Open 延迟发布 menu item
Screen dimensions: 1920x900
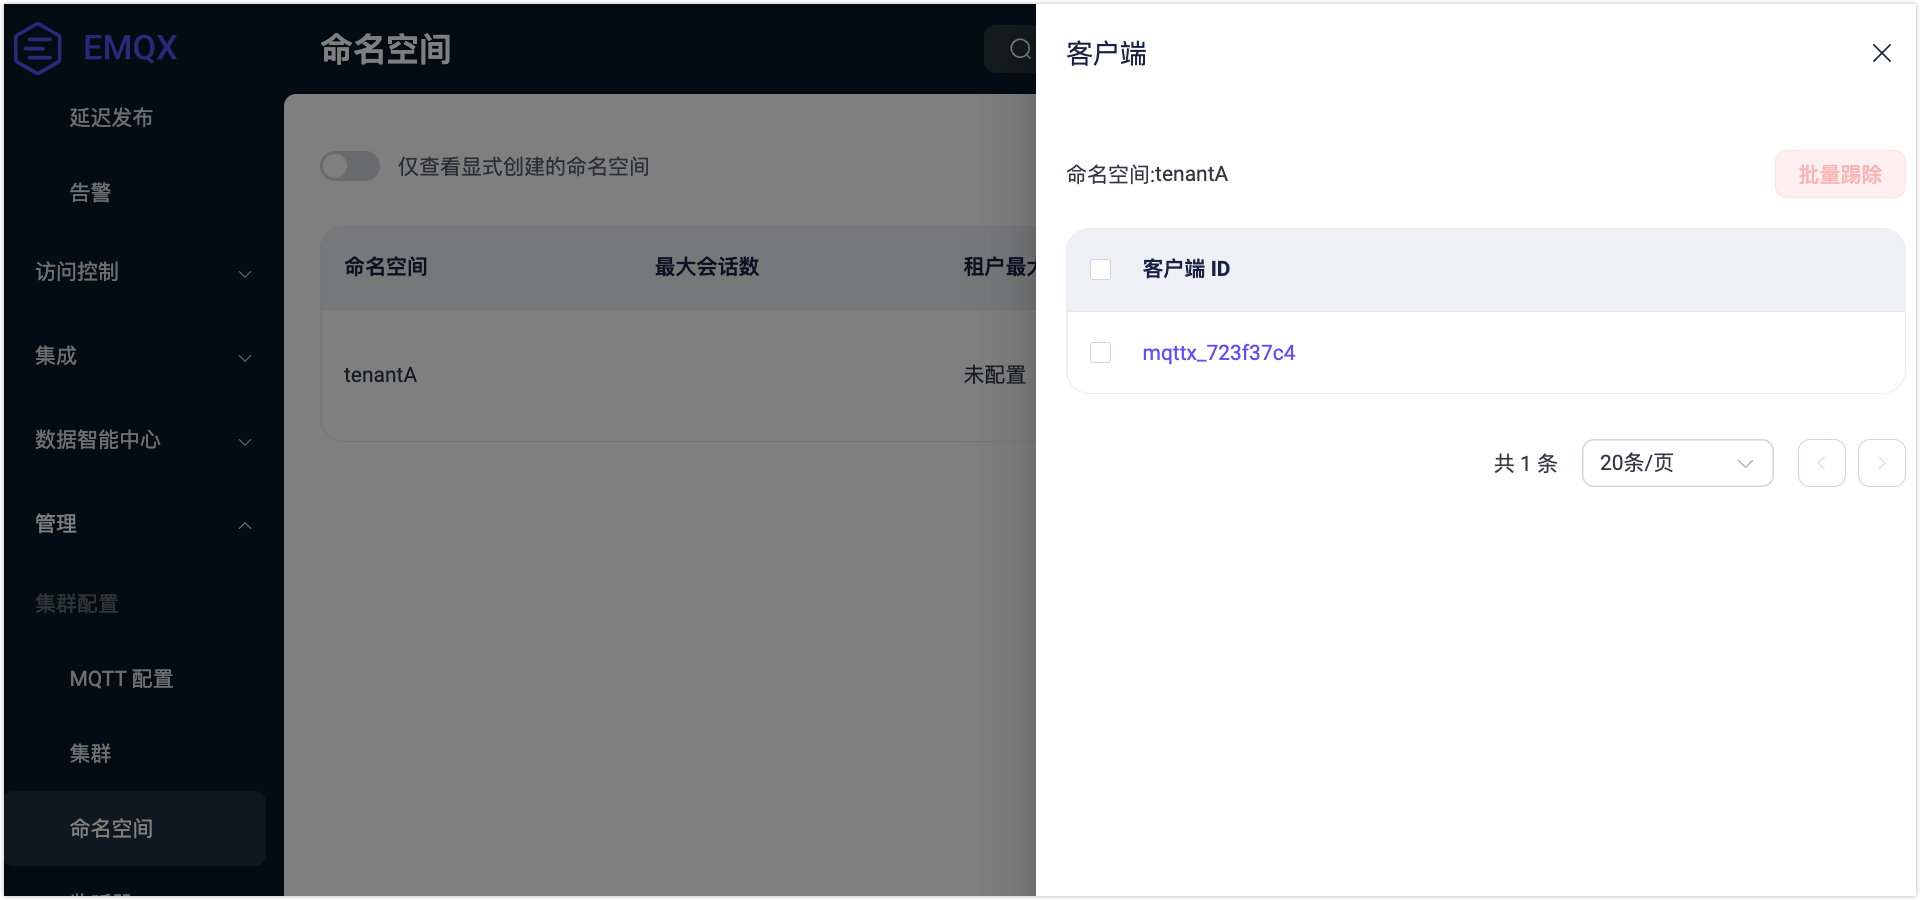pyautogui.click(x=111, y=118)
